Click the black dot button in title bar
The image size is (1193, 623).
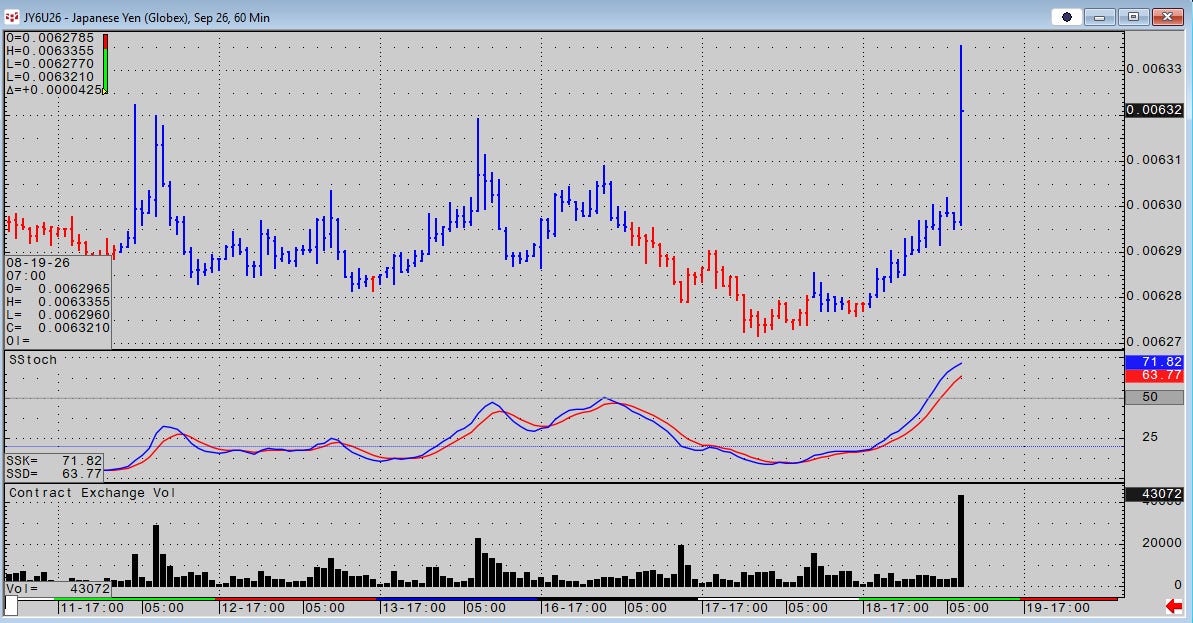click(x=1067, y=17)
